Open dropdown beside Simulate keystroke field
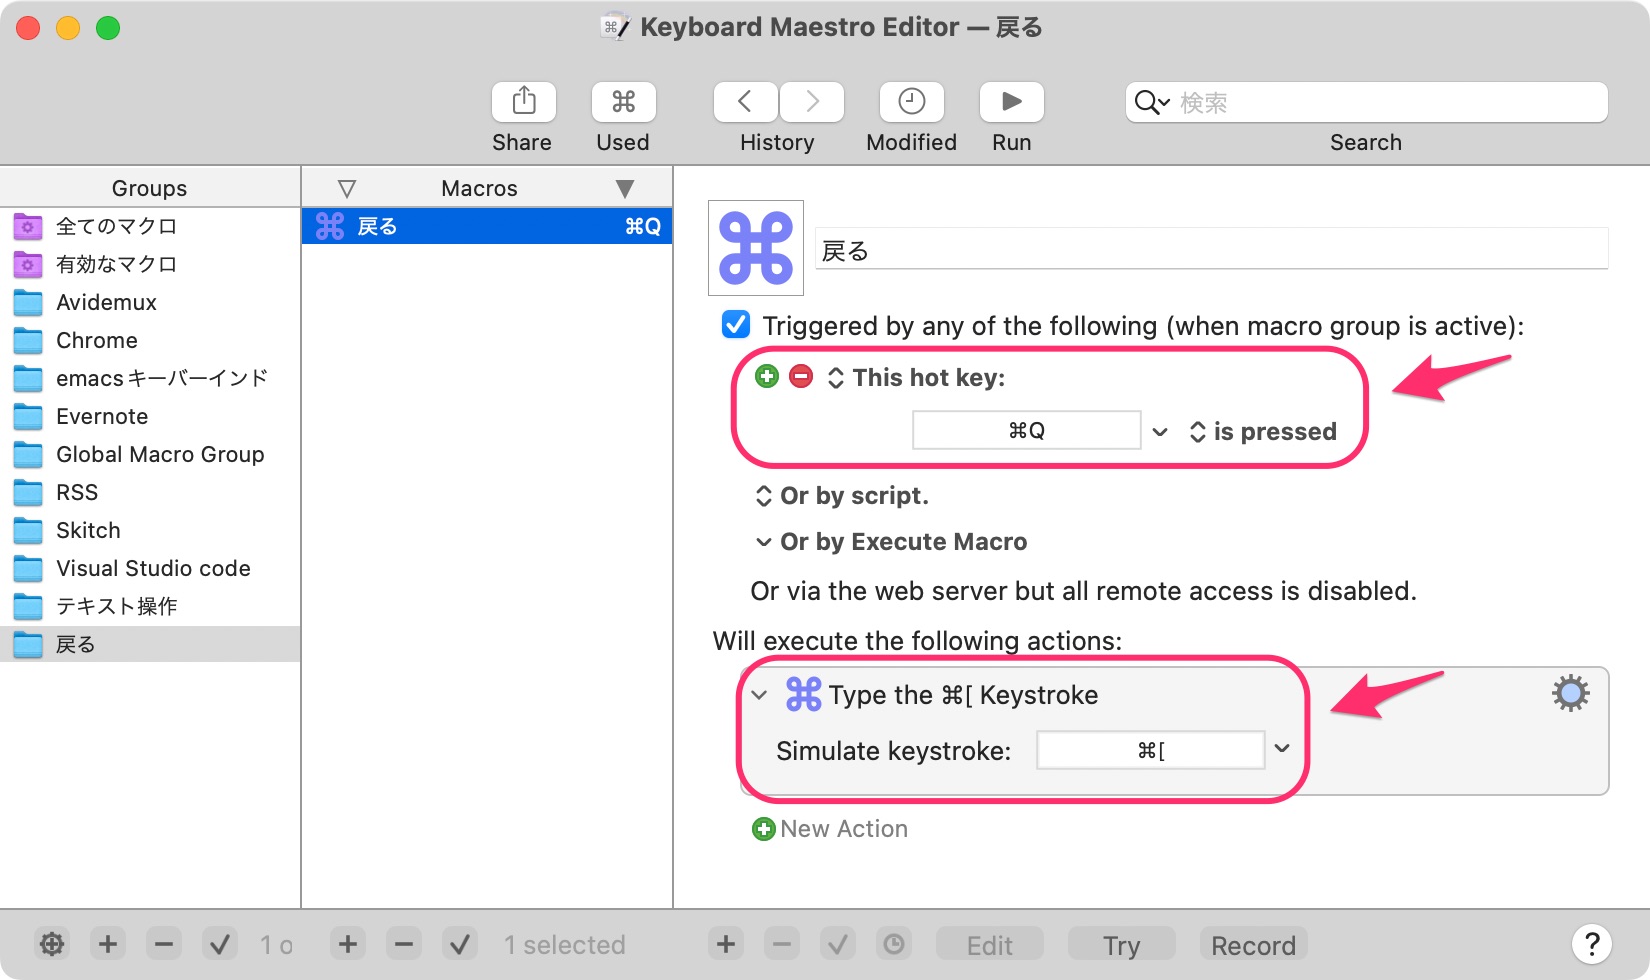This screenshot has width=1650, height=980. coord(1282,749)
